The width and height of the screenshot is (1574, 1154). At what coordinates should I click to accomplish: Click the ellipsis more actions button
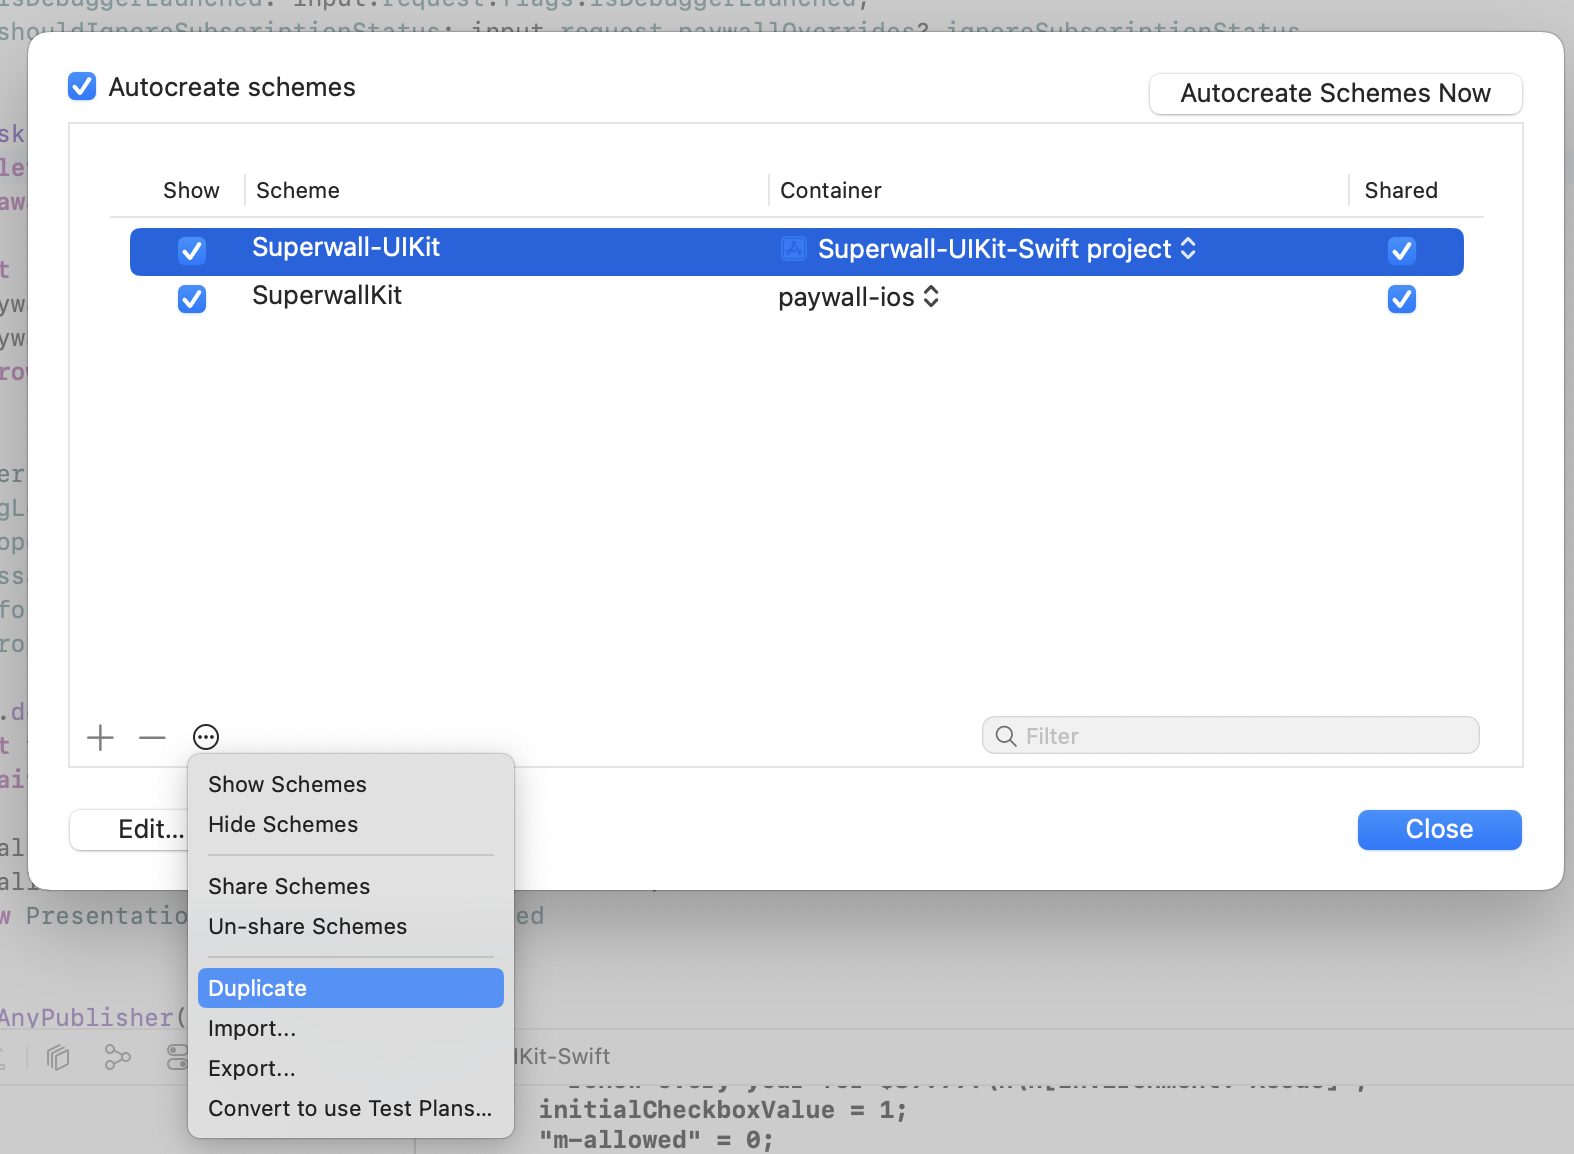point(206,737)
